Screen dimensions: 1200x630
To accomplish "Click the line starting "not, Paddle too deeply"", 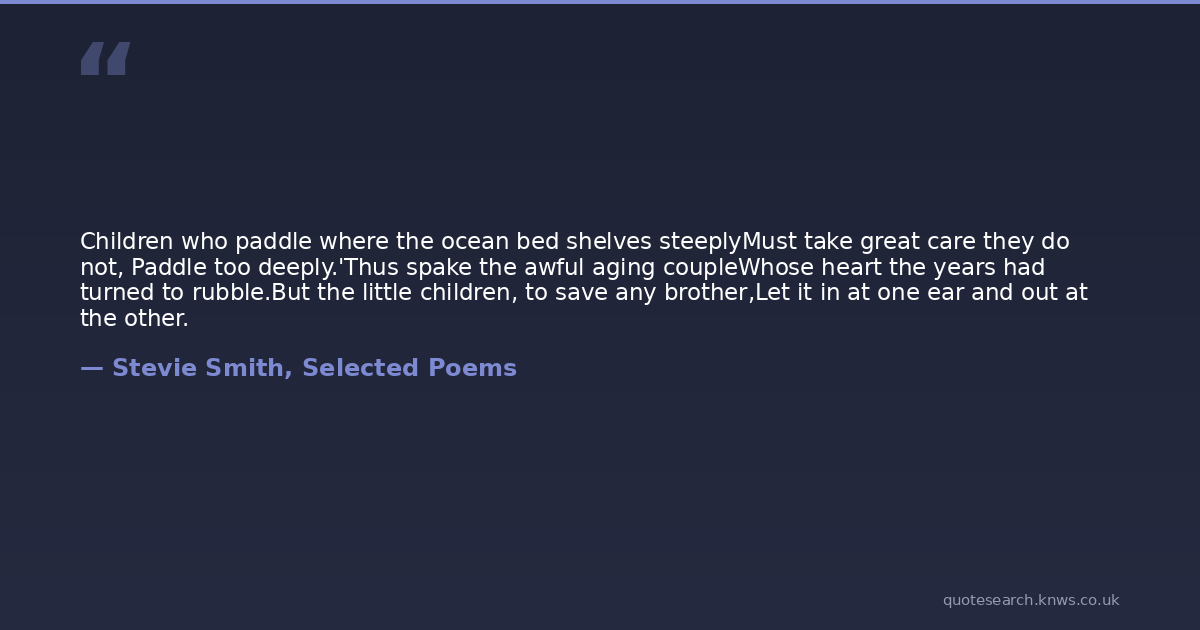I will [562, 268].
